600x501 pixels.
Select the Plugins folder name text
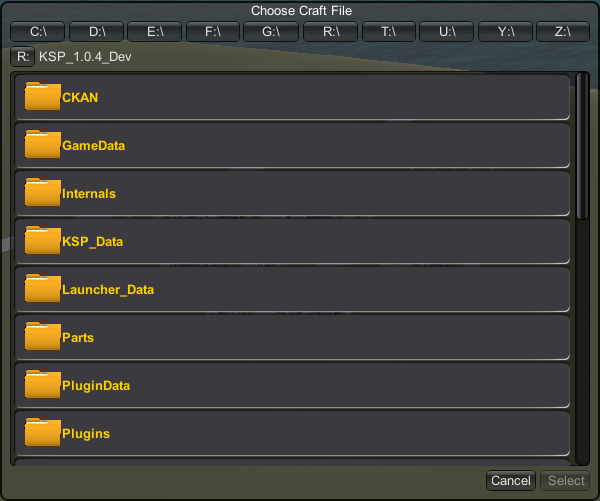(x=86, y=434)
